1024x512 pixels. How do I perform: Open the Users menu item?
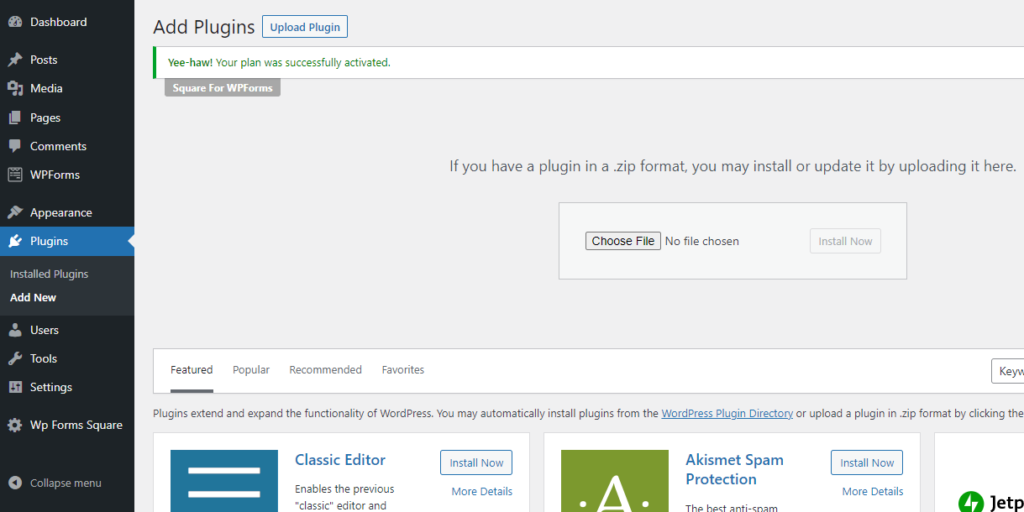[67, 330]
